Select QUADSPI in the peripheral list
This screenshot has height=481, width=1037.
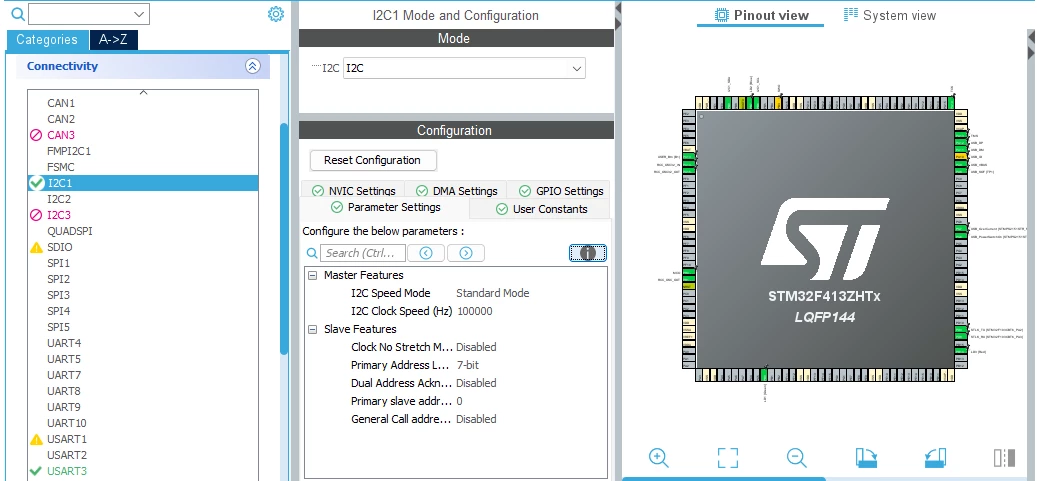coord(69,231)
